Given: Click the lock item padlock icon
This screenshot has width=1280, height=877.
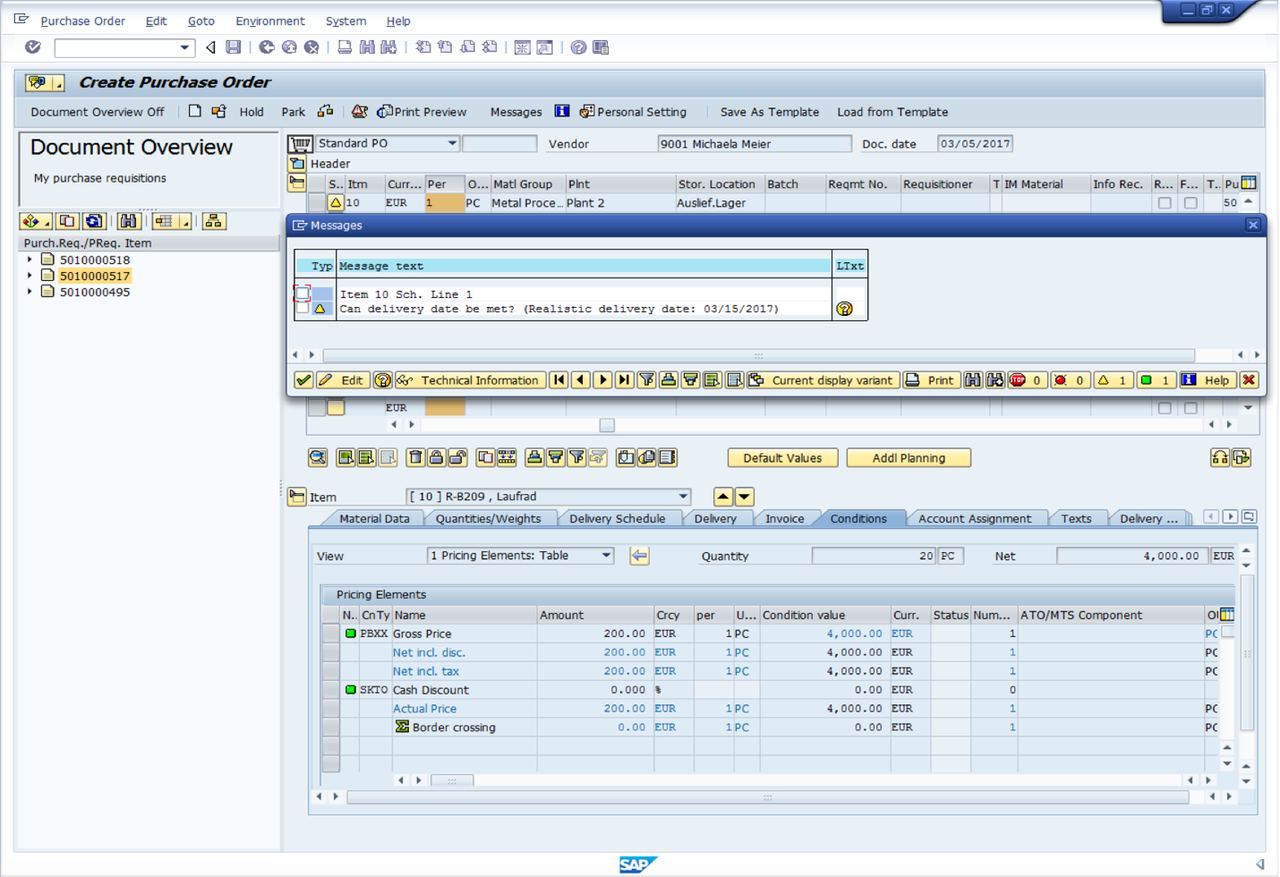Looking at the screenshot, I should tap(436, 458).
